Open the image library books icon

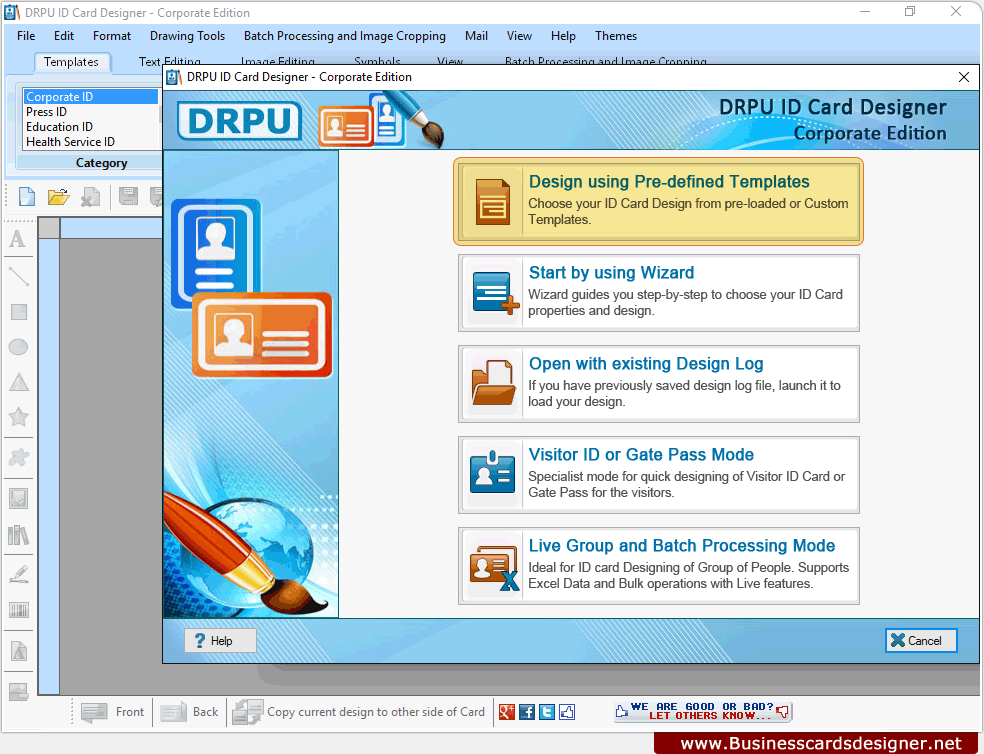click(x=18, y=536)
